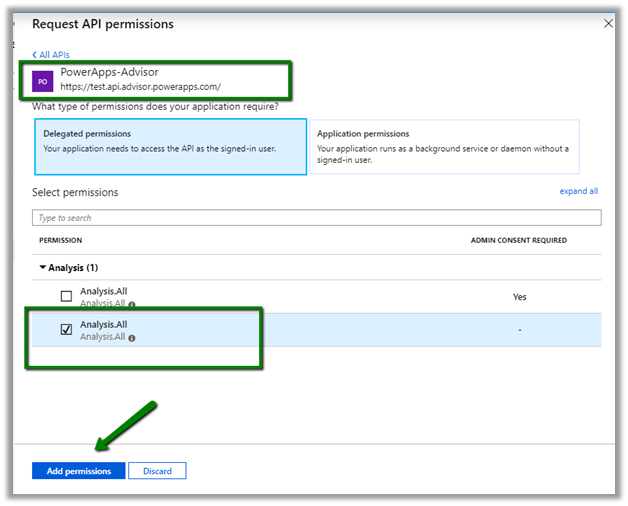Click info icon beside checked Analysis.All
The height and width of the screenshot is (506, 628).
click(x=132, y=338)
